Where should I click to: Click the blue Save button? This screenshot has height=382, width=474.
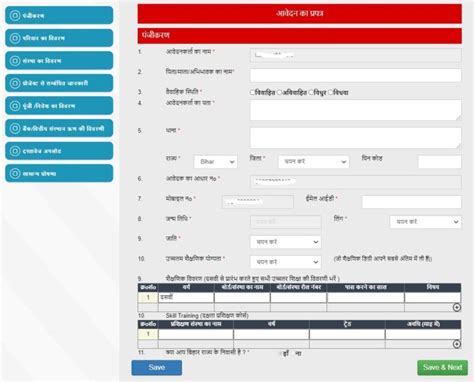157,368
